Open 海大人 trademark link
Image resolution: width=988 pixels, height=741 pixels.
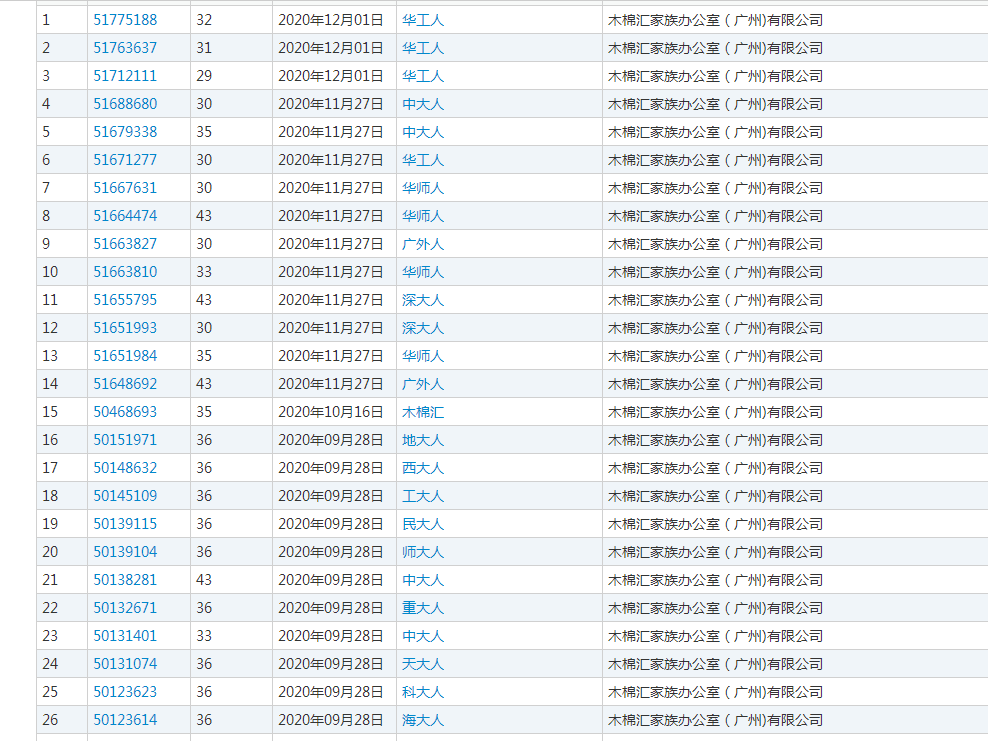tap(423, 720)
